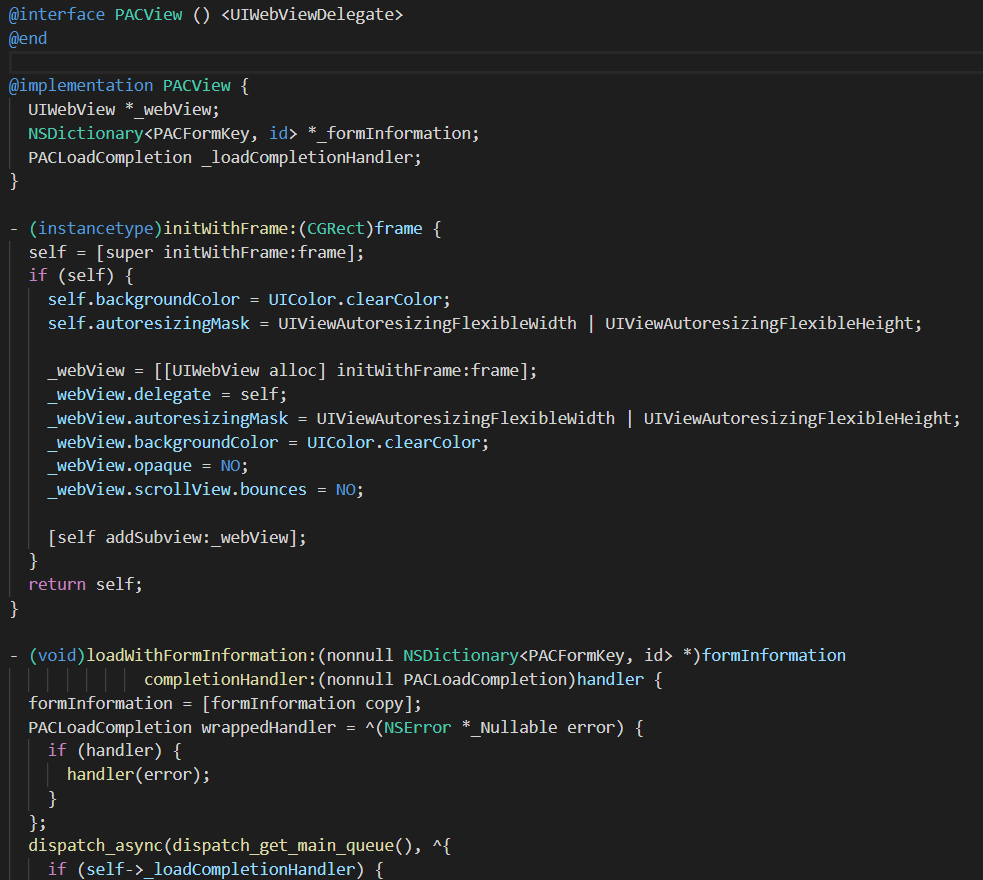Image resolution: width=983 pixels, height=880 pixels.
Task: Click the @interface keyword on first line
Action: click(56, 14)
